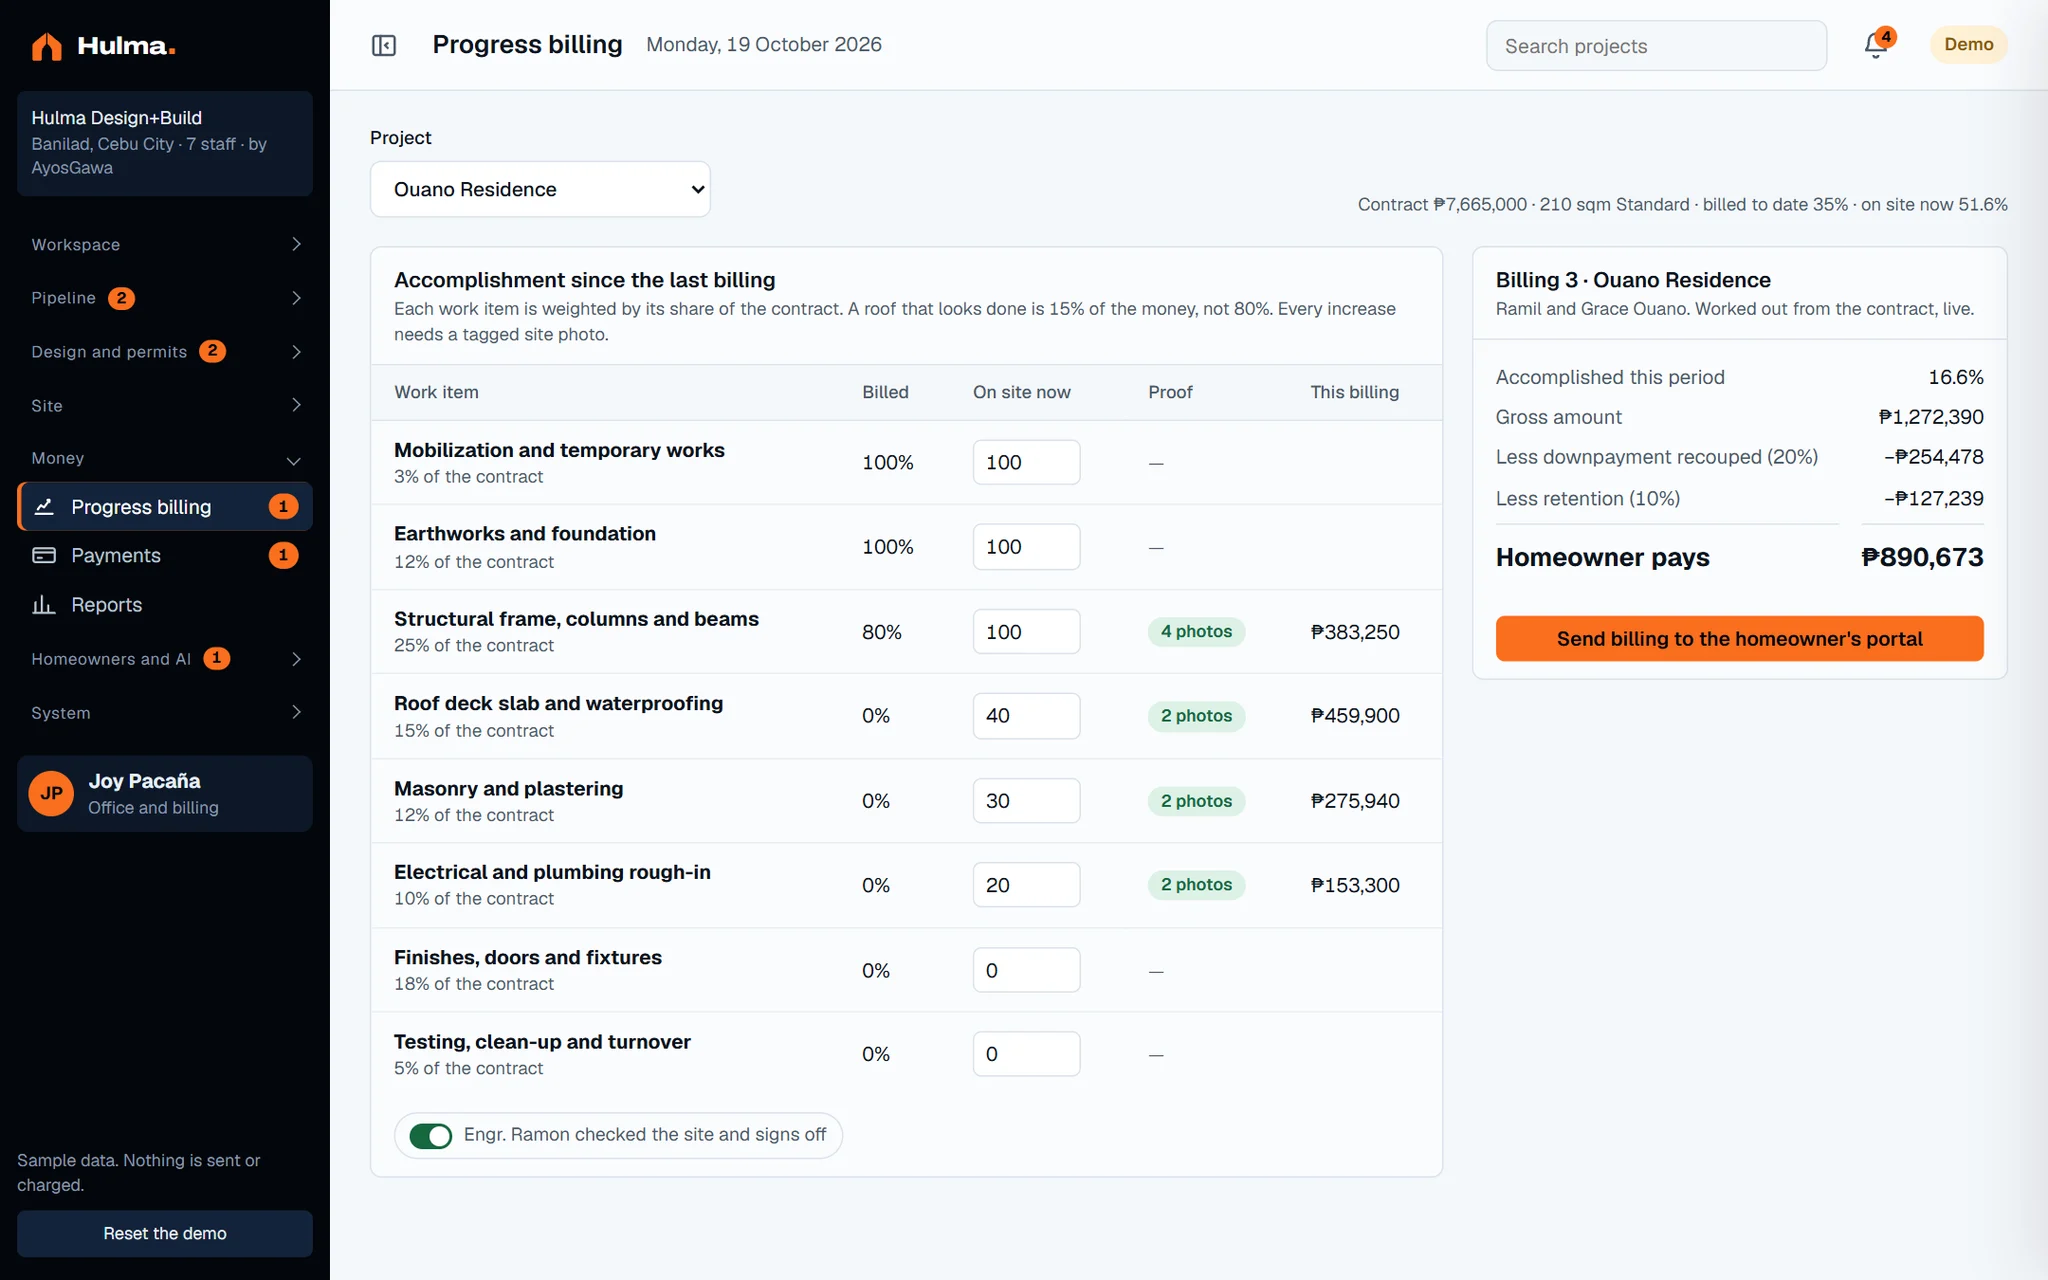2048x1280 pixels.
Task: Open notifications bell icon
Action: tap(1876, 45)
